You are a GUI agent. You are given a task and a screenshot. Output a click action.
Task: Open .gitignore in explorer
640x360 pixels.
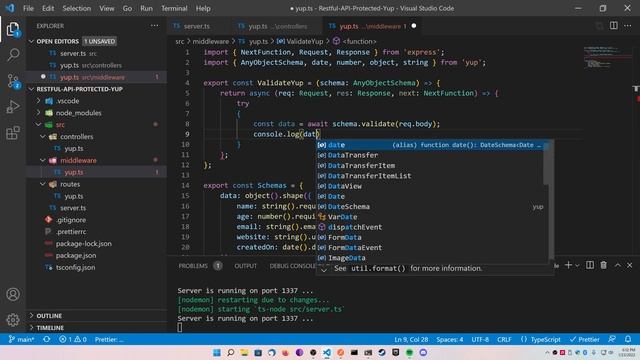71,220
